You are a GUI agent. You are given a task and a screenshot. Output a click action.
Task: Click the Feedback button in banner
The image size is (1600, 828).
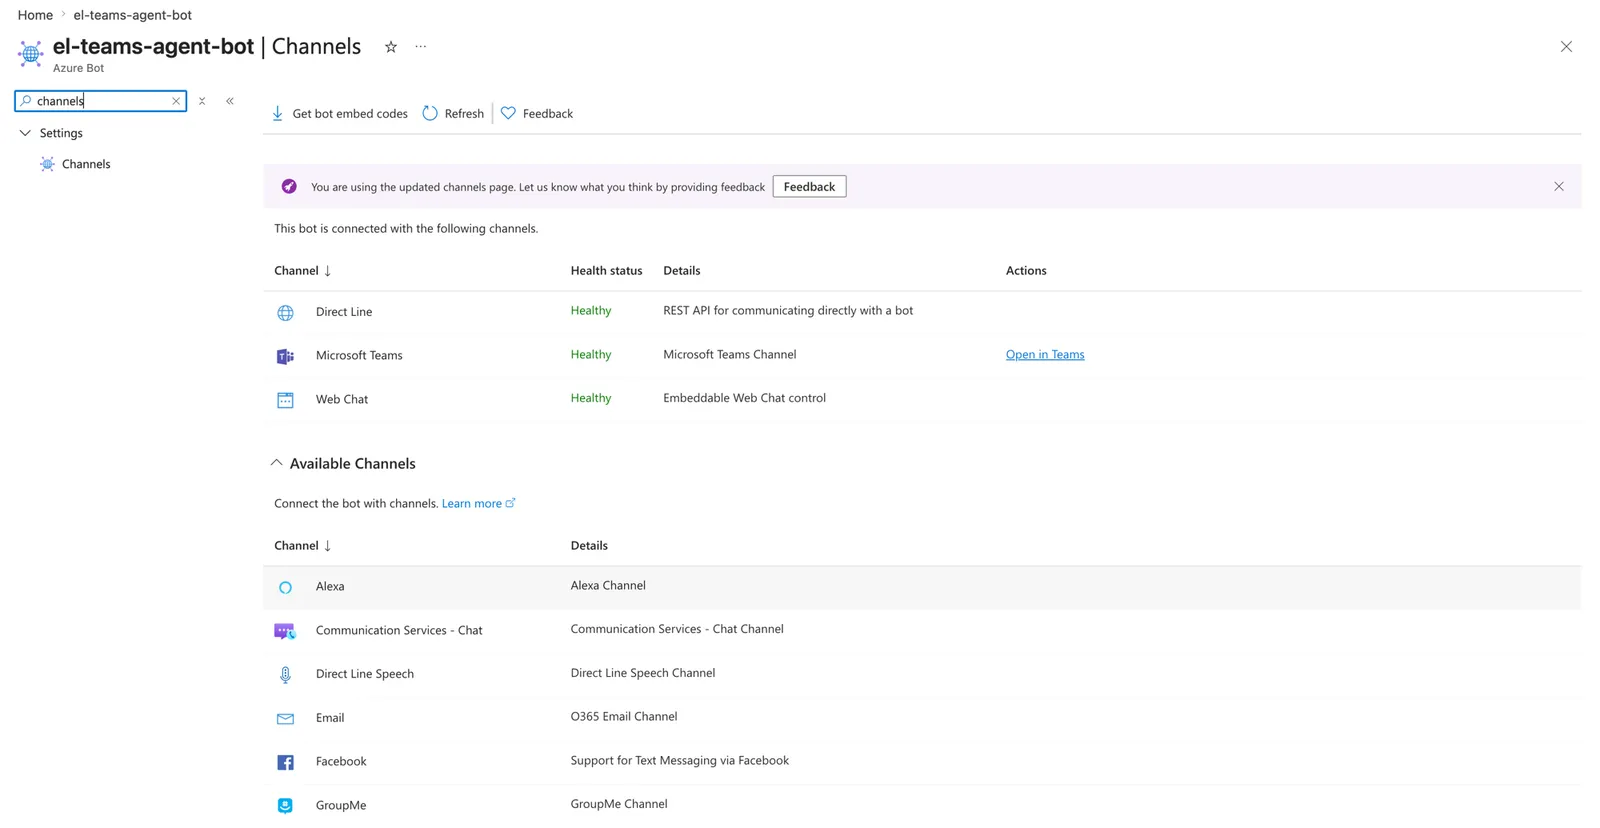(809, 187)
